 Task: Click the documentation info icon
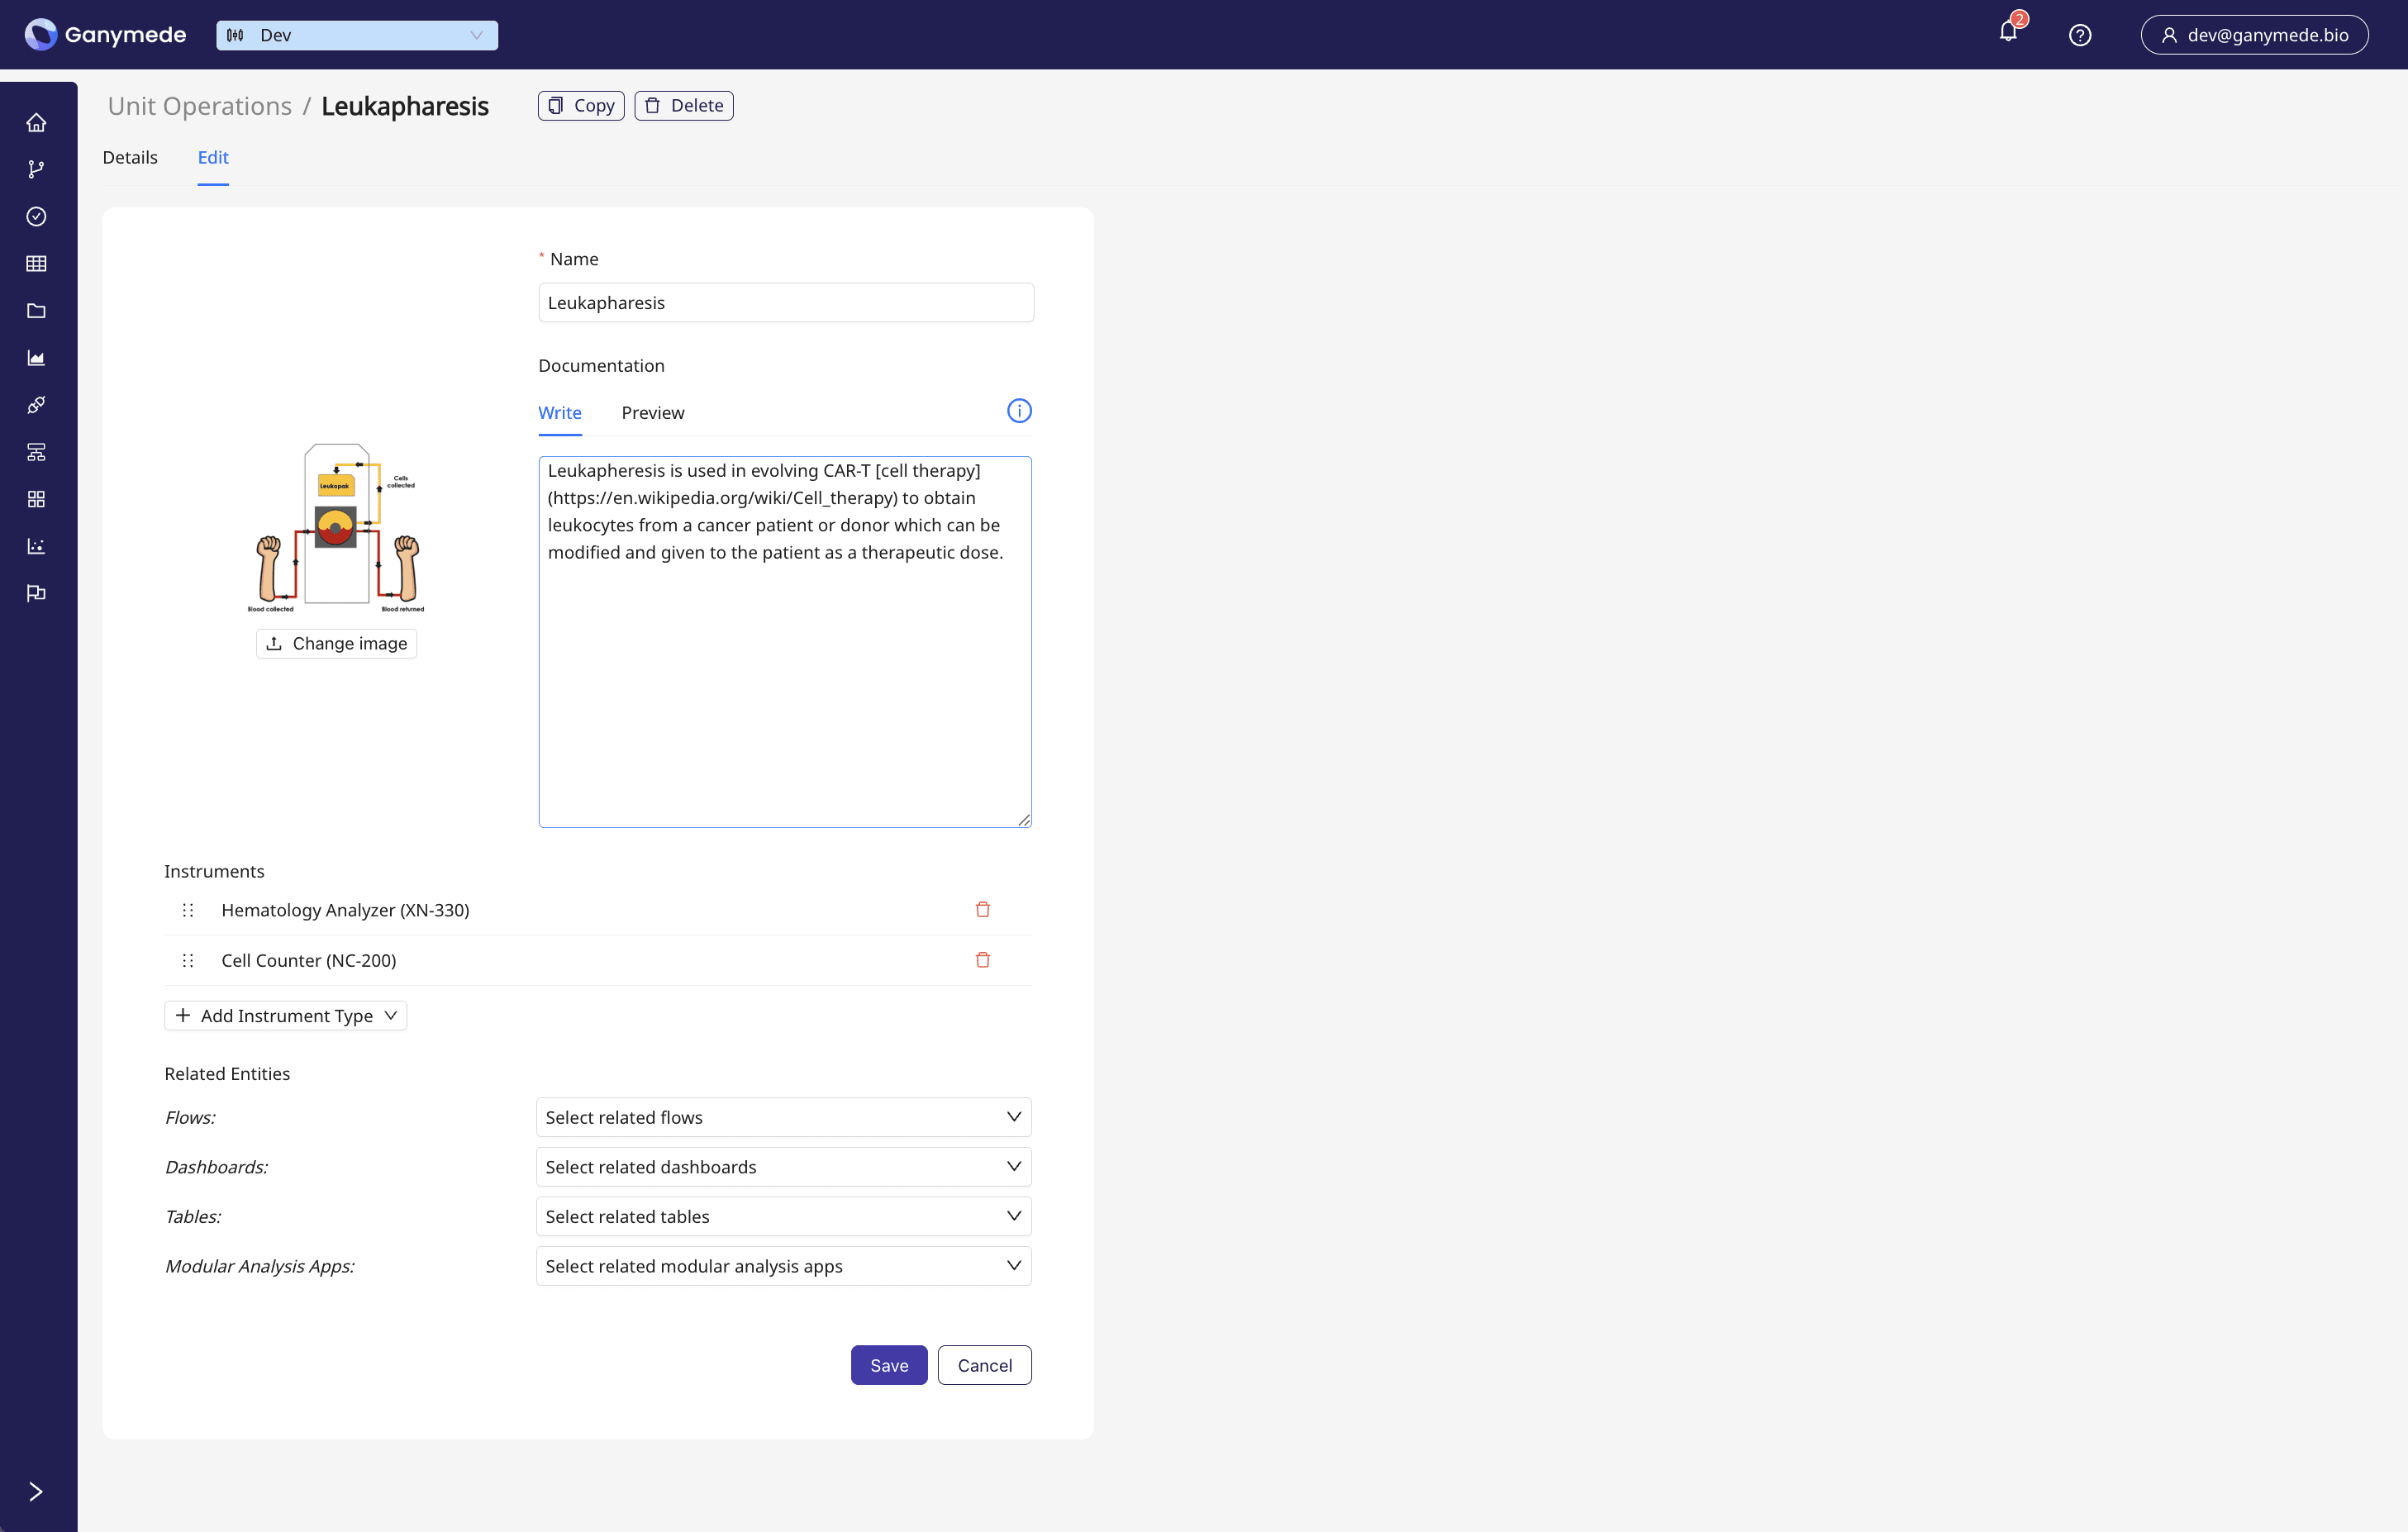[1018, 411]
